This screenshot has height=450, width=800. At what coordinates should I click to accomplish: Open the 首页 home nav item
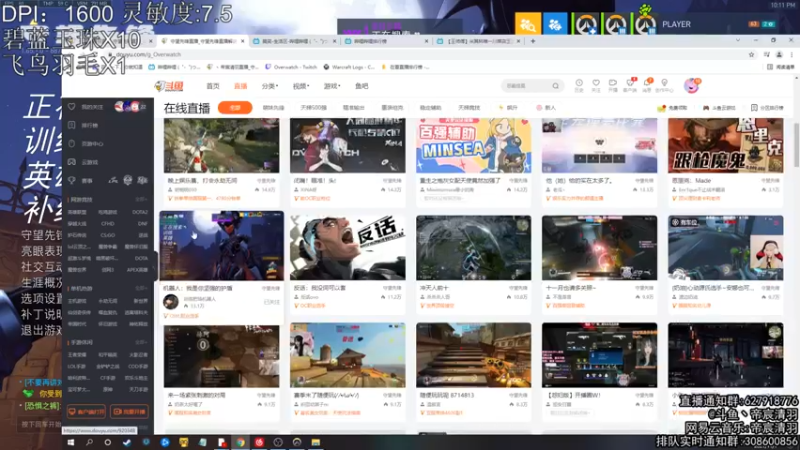(213, 86)
